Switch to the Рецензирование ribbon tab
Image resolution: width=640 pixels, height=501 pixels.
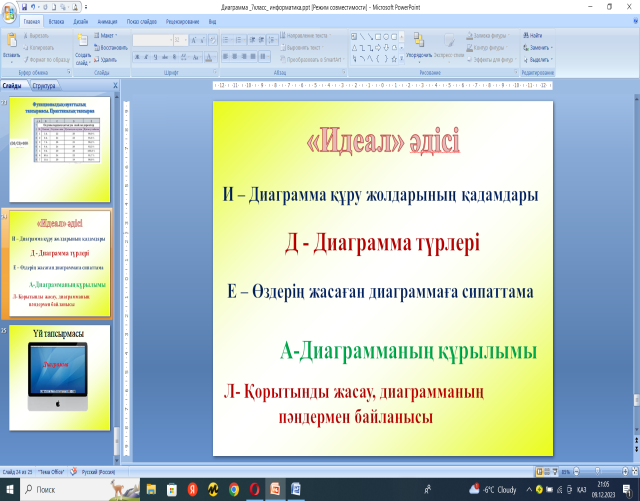click(x=182, y=22)
